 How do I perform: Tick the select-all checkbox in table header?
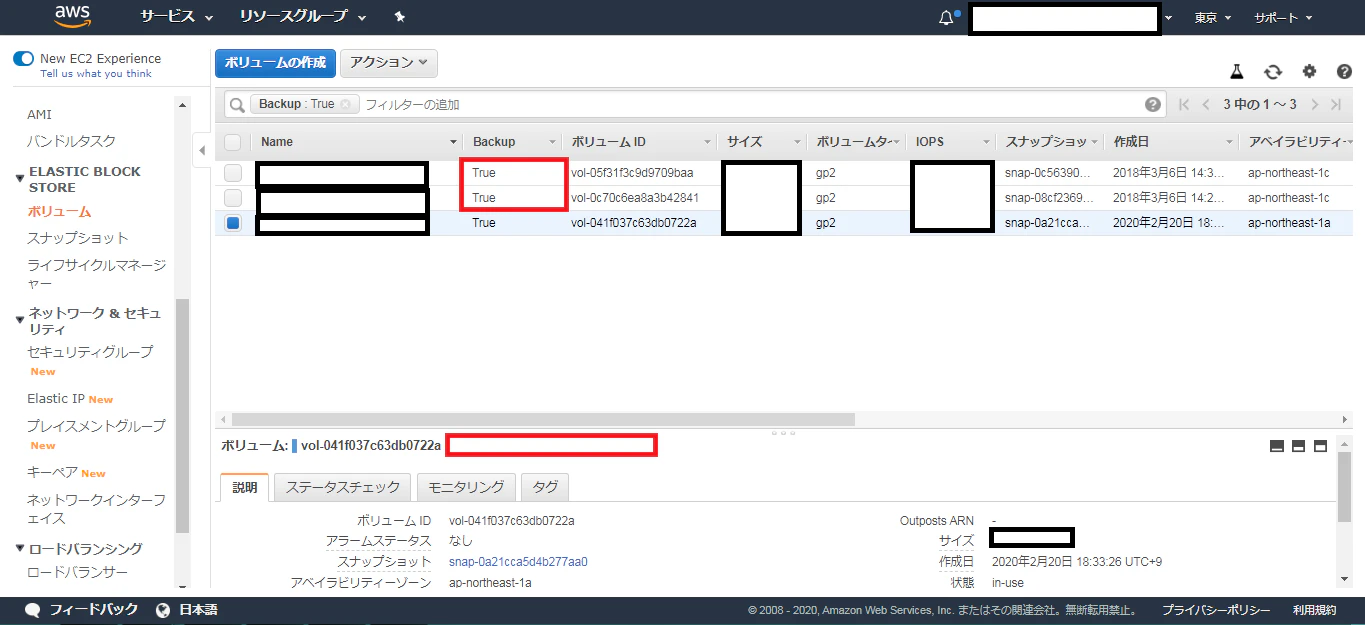click(x=232, y=142)
